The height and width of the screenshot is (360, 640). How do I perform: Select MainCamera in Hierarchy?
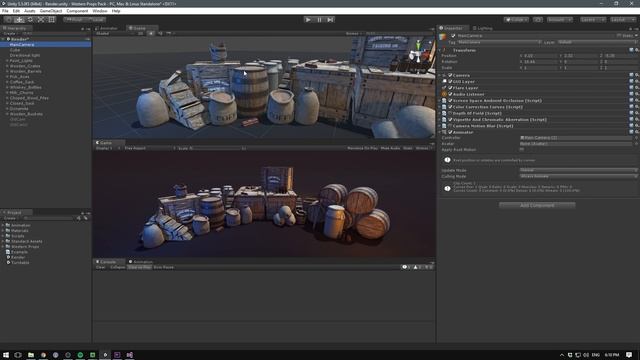(46, 44)
